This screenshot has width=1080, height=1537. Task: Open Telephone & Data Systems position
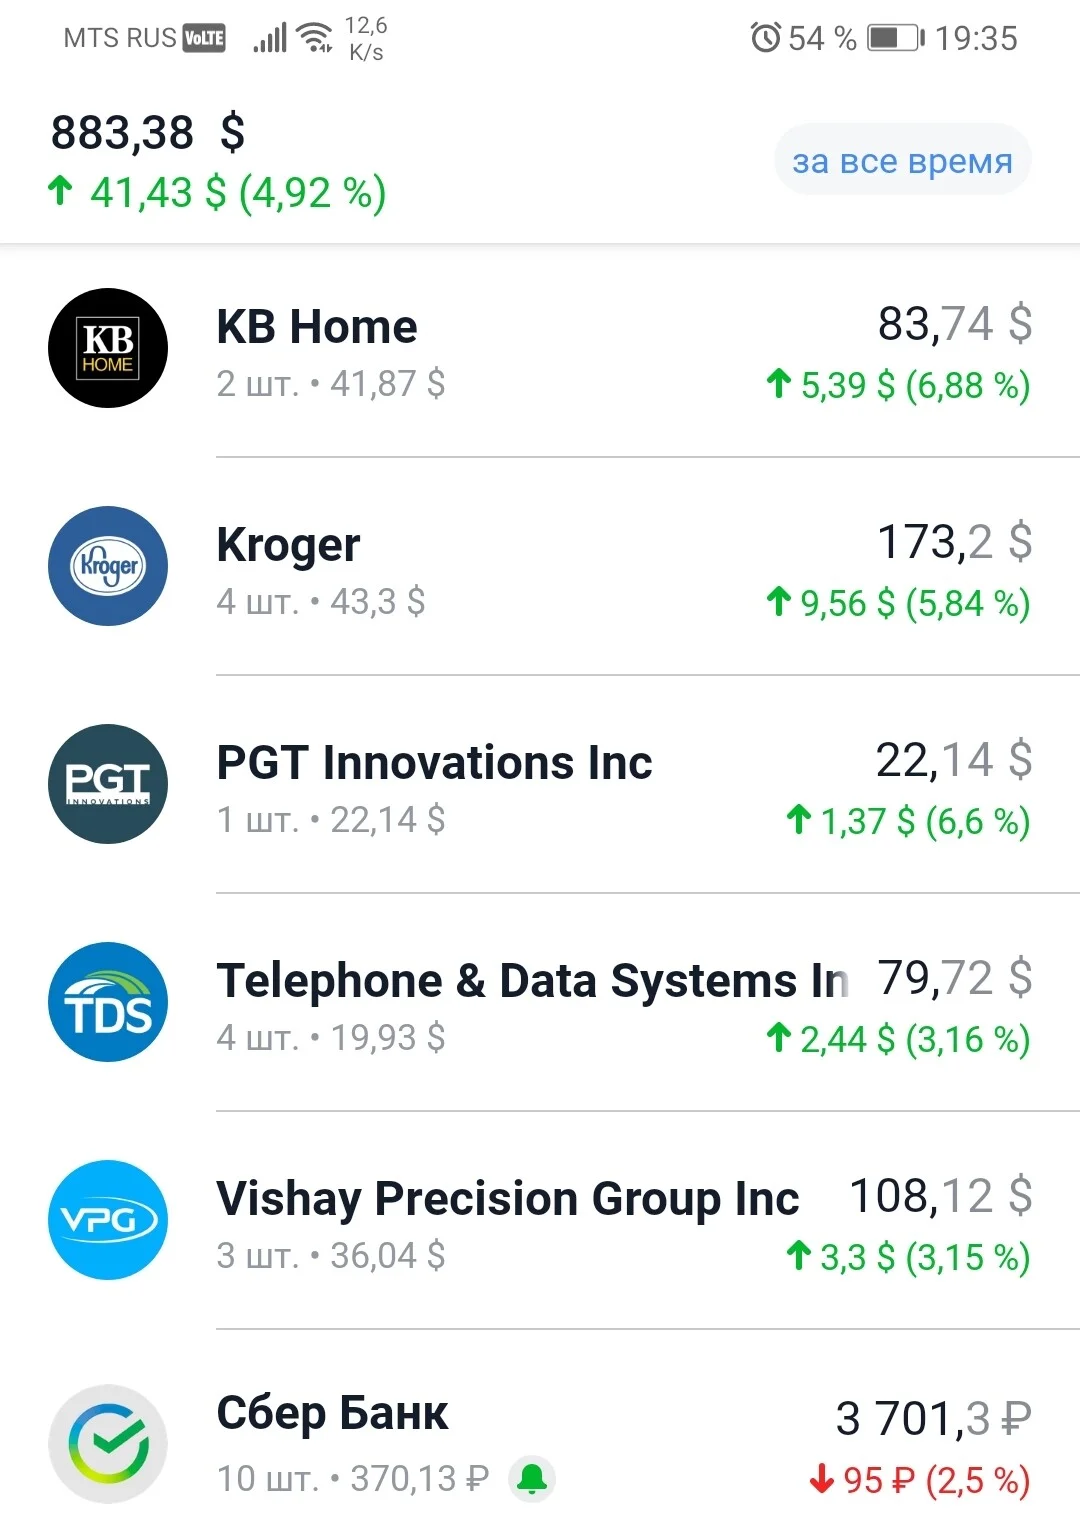pos(540,1003)
